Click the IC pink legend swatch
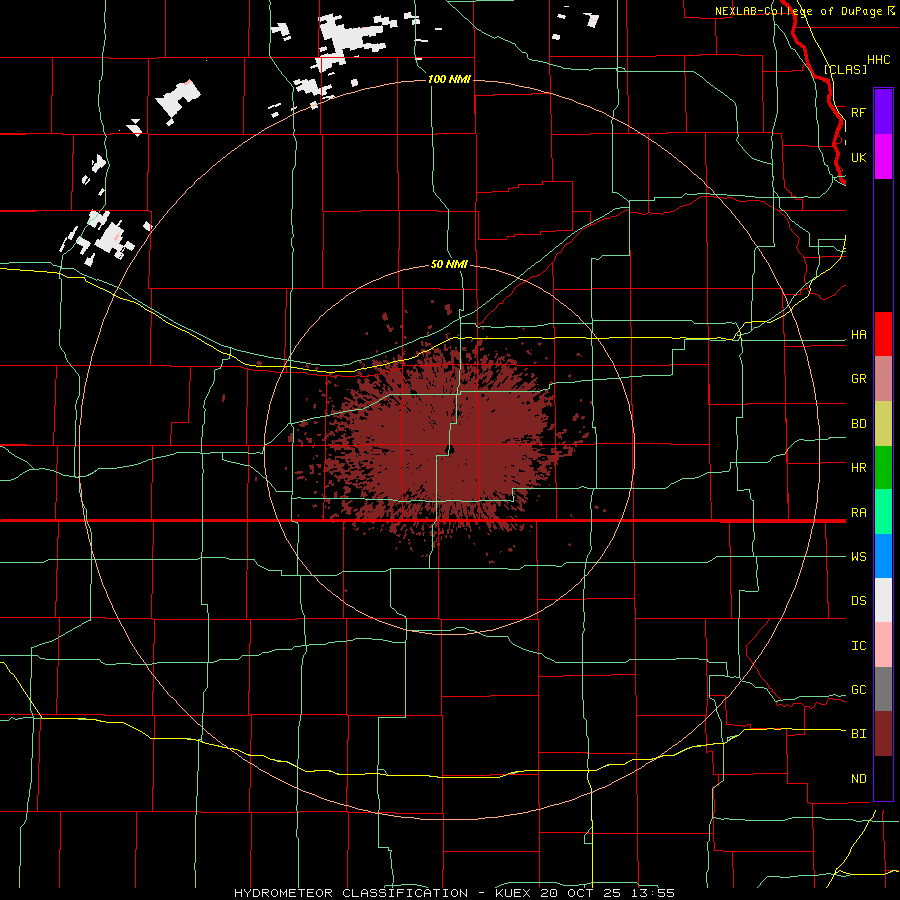The height and width of the screenshot is (900, 900). pyautogui.click(x=883, y=645)
